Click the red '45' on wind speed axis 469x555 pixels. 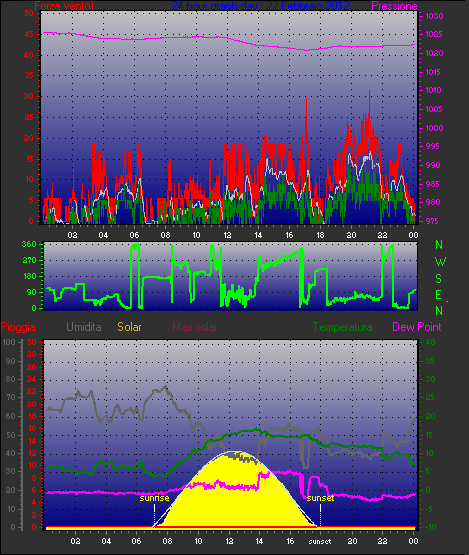point(29,34)
